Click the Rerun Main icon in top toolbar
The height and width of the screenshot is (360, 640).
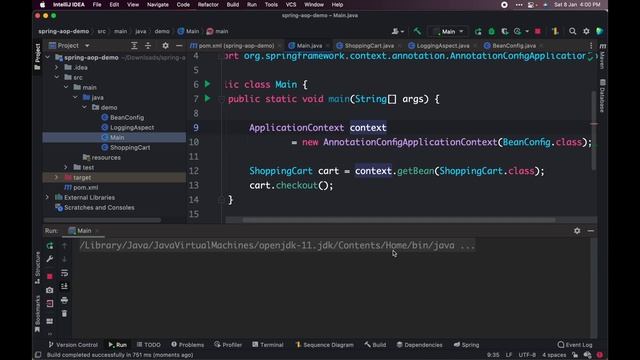(478, 31)
